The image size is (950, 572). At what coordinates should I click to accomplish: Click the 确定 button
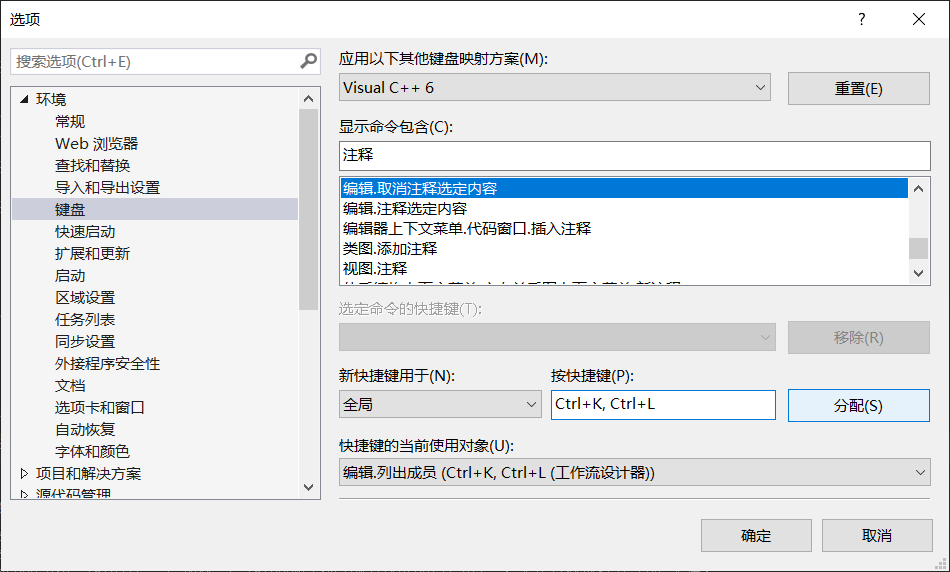pyautogui.click(x=756, y=536)
